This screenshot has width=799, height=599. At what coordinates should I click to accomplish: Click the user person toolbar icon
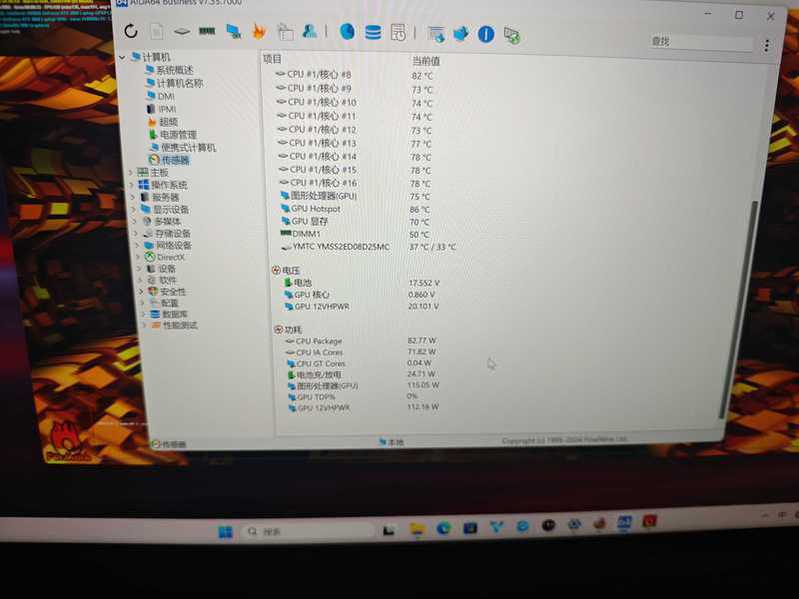(x=309, y=32)
